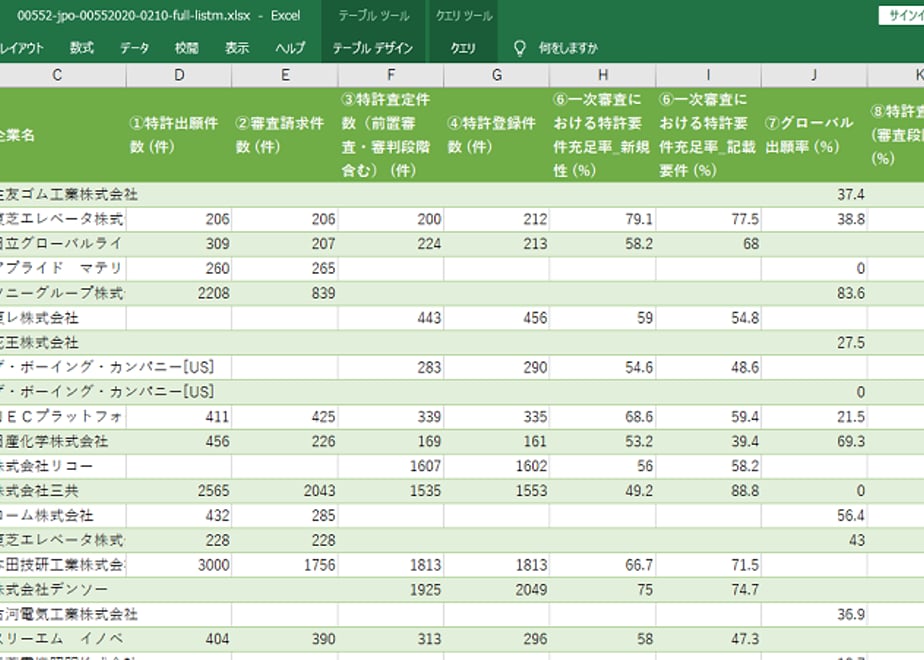924x660 pixels.
Task: Select the cell with value 1756
Action: click(x=285, y=566)
